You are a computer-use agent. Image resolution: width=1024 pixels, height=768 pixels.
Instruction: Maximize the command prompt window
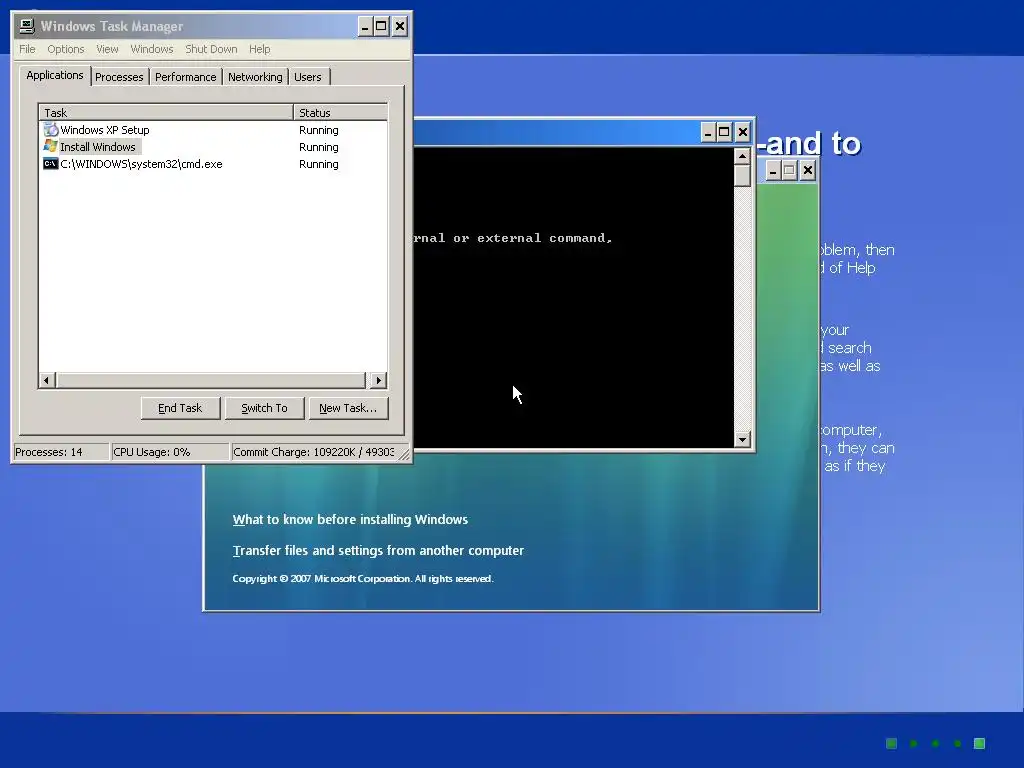coord(724,133)
